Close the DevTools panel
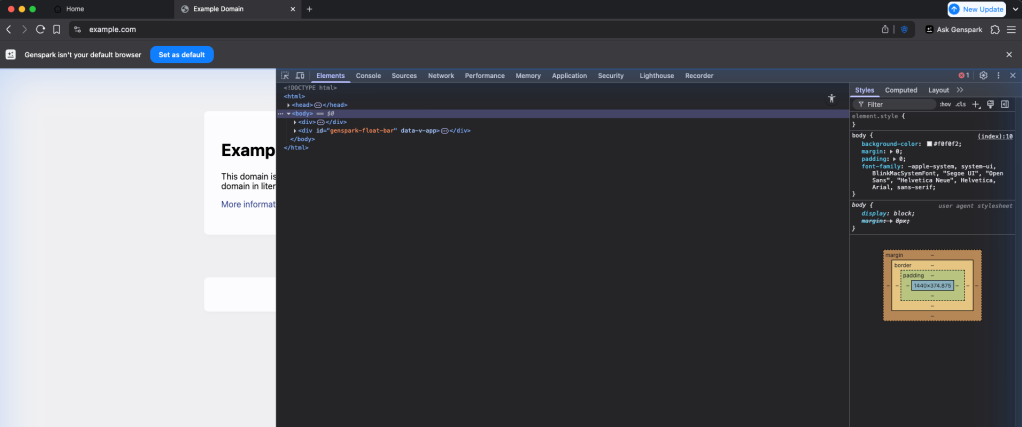Screen dimensions: 1022x427 pyautogui.click(x=1012, y=76)
